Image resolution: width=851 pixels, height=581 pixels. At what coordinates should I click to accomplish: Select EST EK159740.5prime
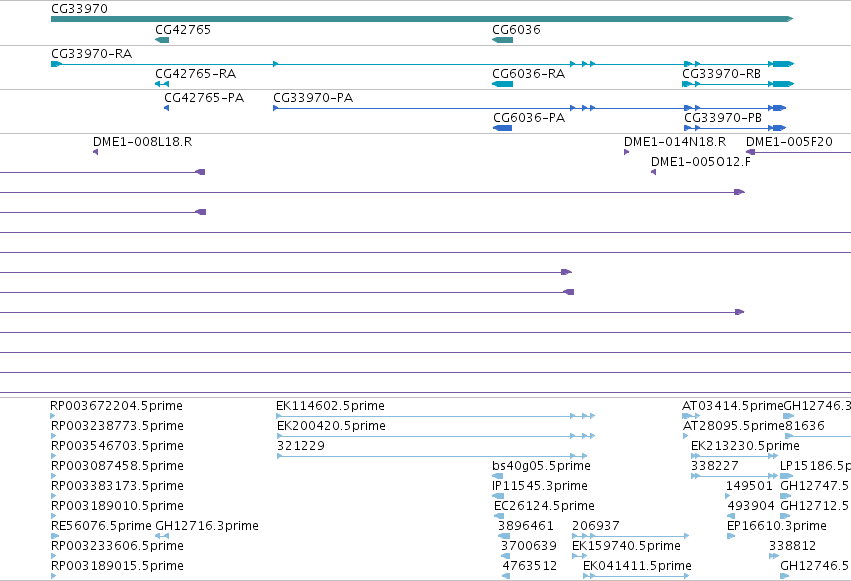580,556
